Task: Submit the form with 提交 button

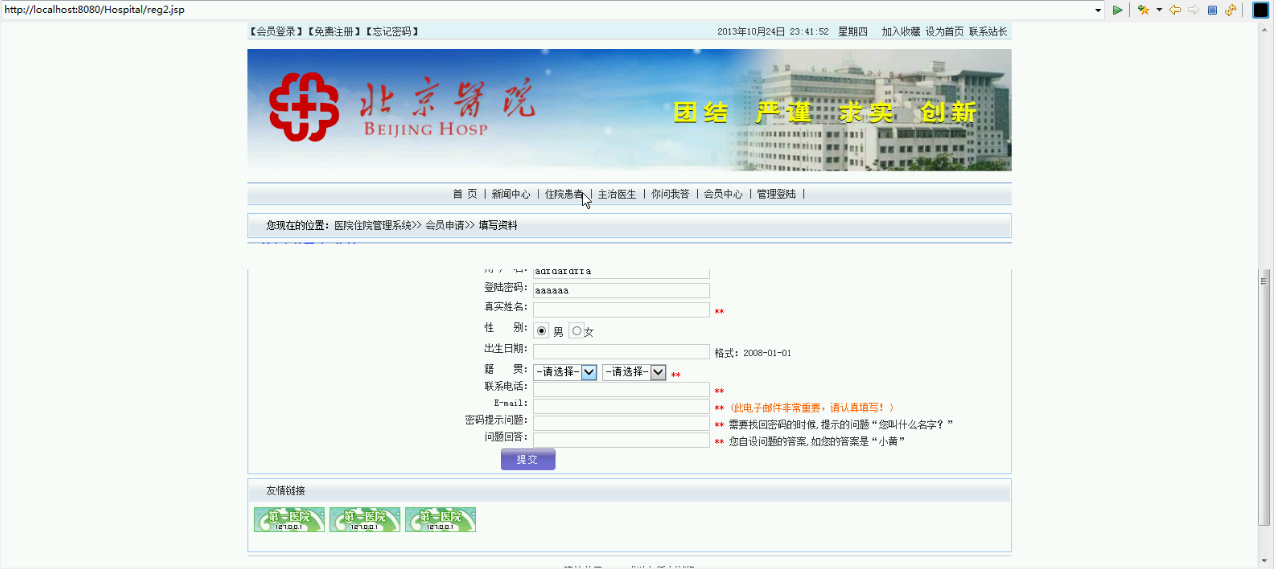Action: point(528,459)
